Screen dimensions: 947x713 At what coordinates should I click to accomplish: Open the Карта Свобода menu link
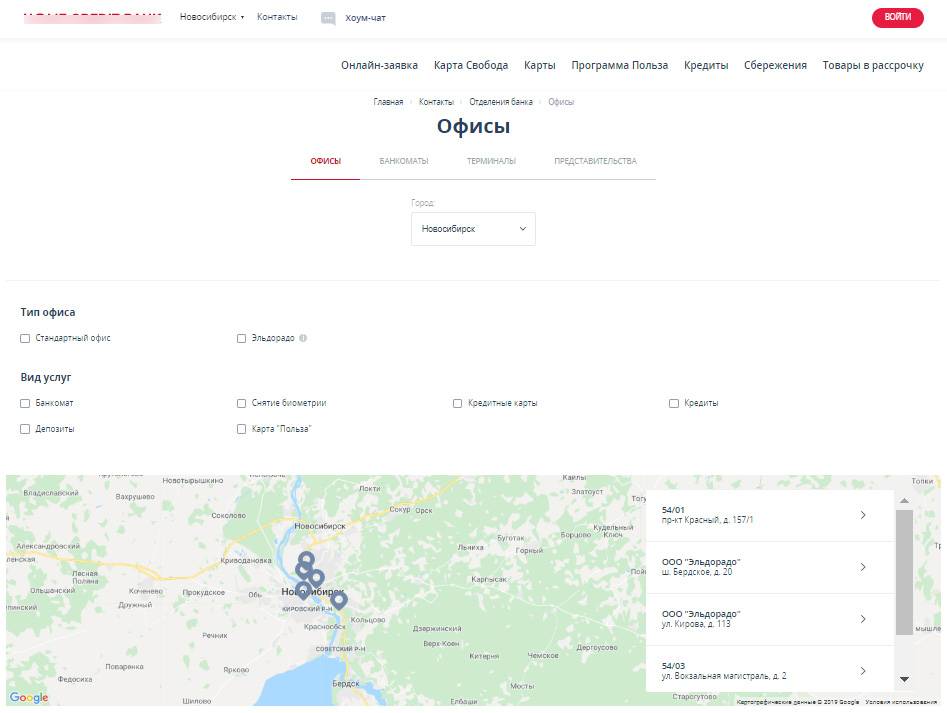[471, 65]
